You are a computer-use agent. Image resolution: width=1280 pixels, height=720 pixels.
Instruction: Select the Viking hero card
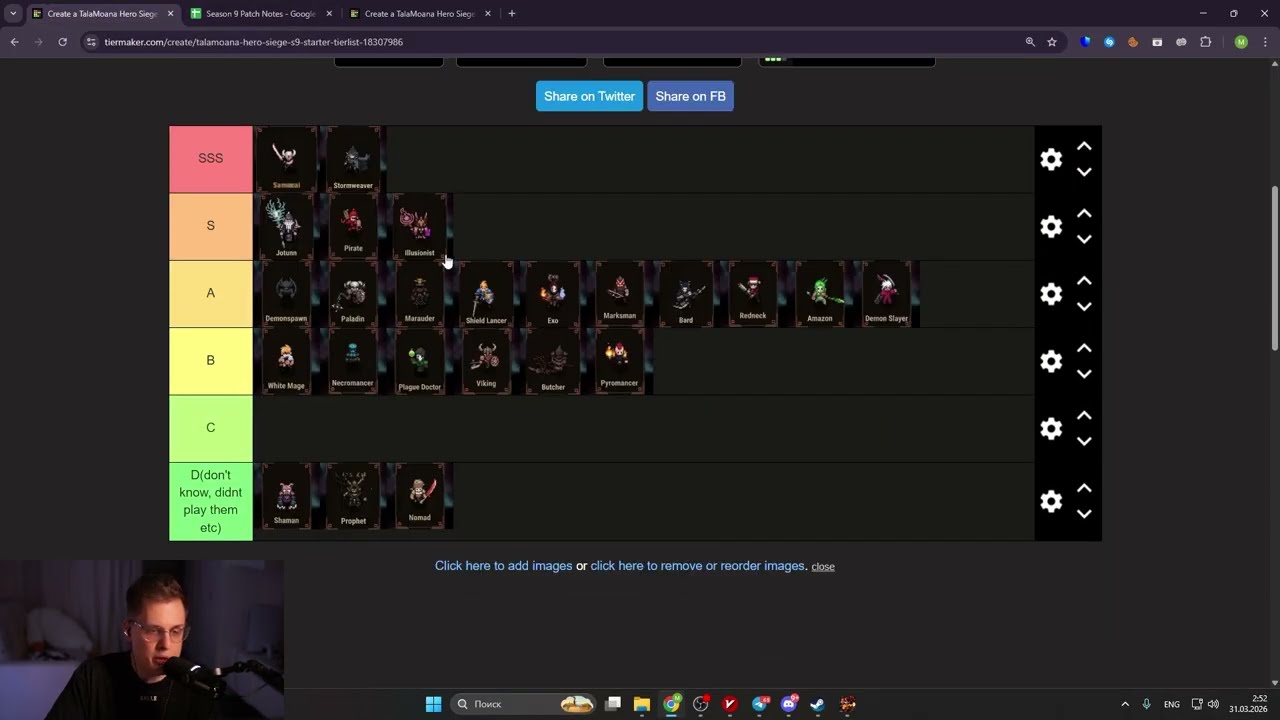tap(486, 361)
